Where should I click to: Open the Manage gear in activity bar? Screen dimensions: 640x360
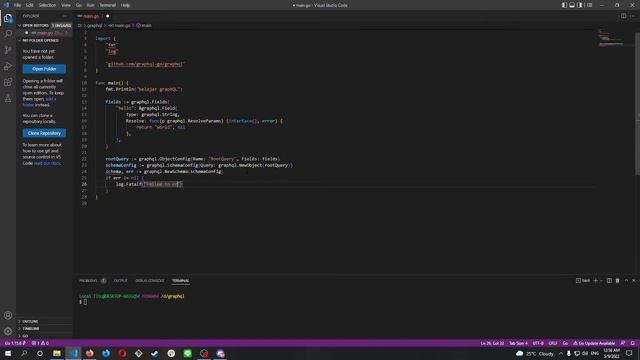click(8, 331)
